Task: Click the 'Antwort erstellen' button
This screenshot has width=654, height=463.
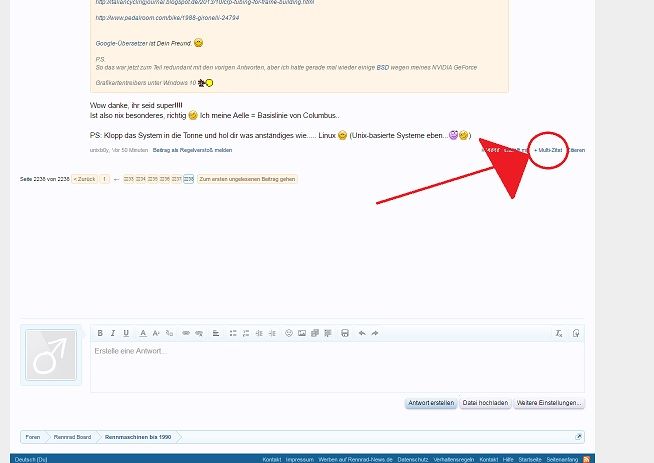Action: click(431, 403)
